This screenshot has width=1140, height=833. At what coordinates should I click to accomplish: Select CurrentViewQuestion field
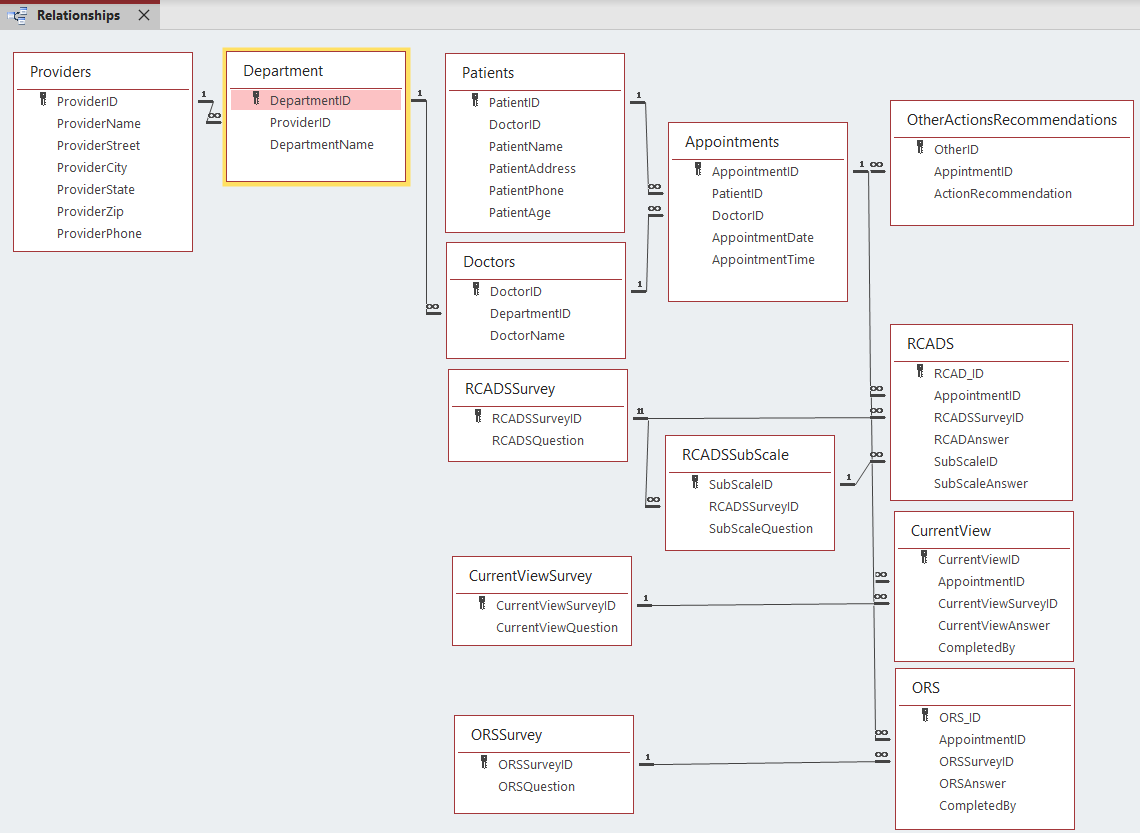pos(557,627)
